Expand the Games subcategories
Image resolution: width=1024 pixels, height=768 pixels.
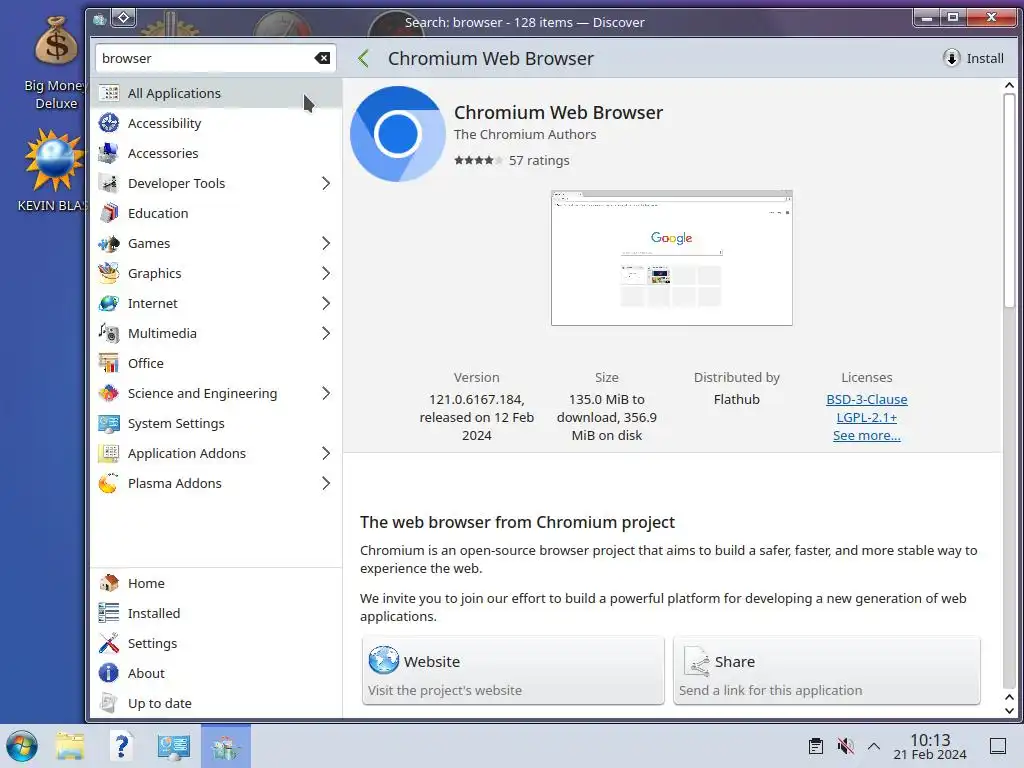pyautogui.click(x=326, y=244)
